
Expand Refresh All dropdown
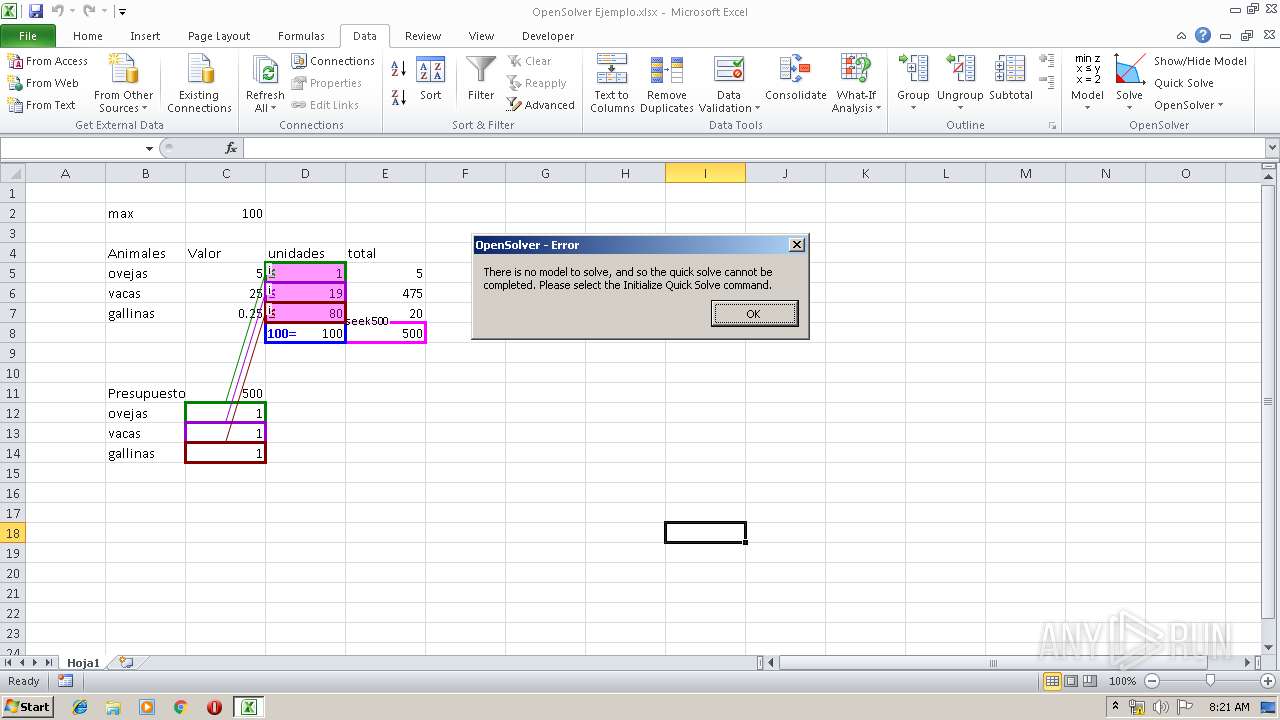(x=265, y=102)
